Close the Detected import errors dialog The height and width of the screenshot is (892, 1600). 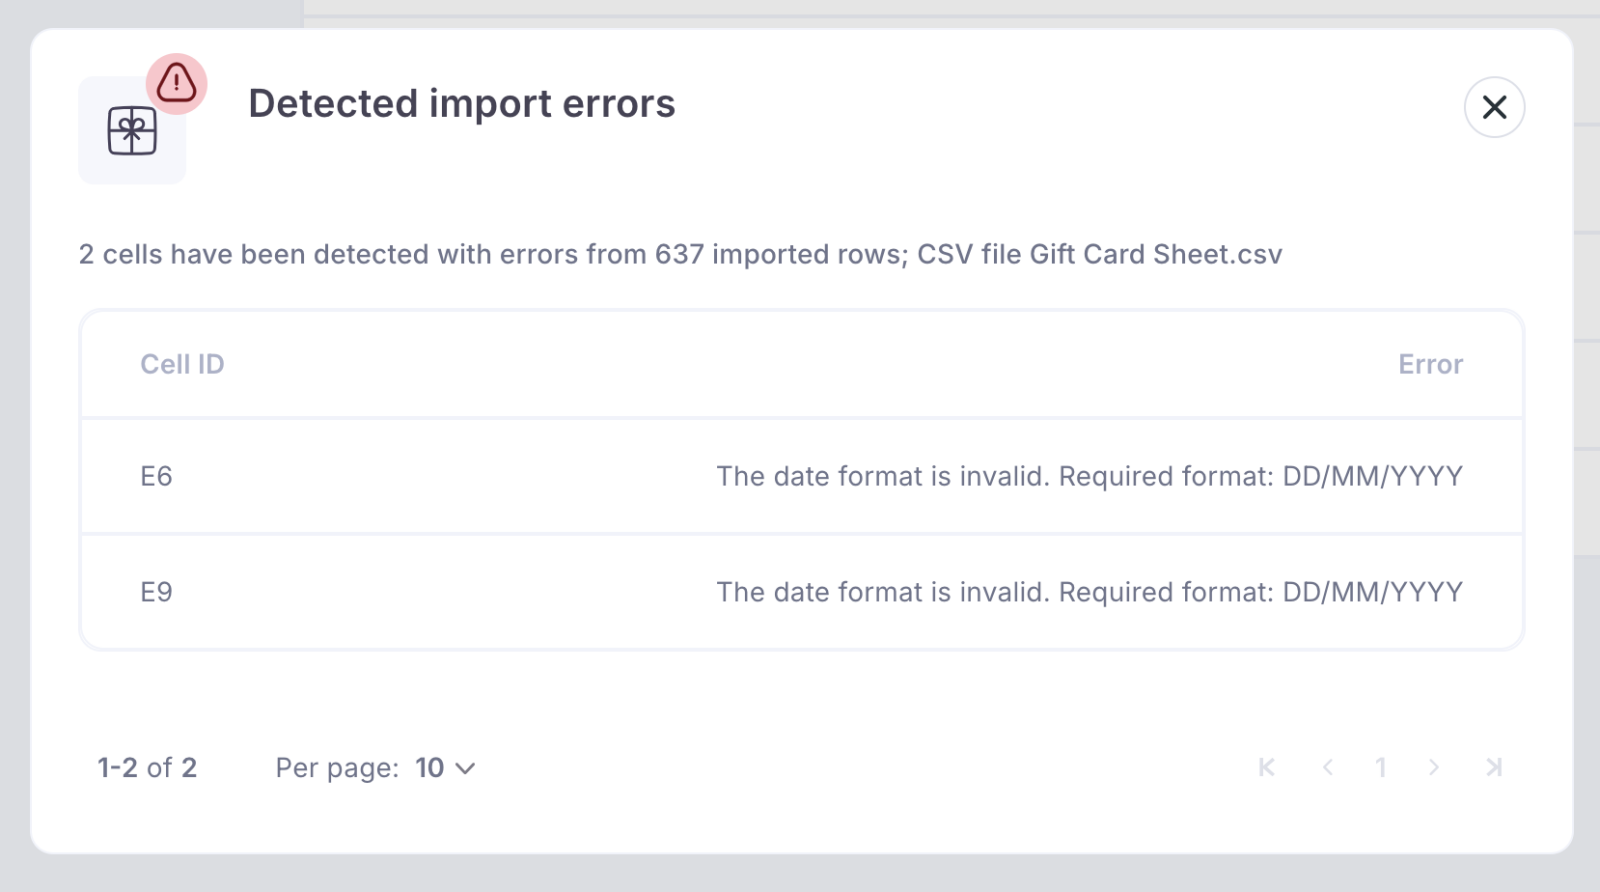(x=1494, y=107)
